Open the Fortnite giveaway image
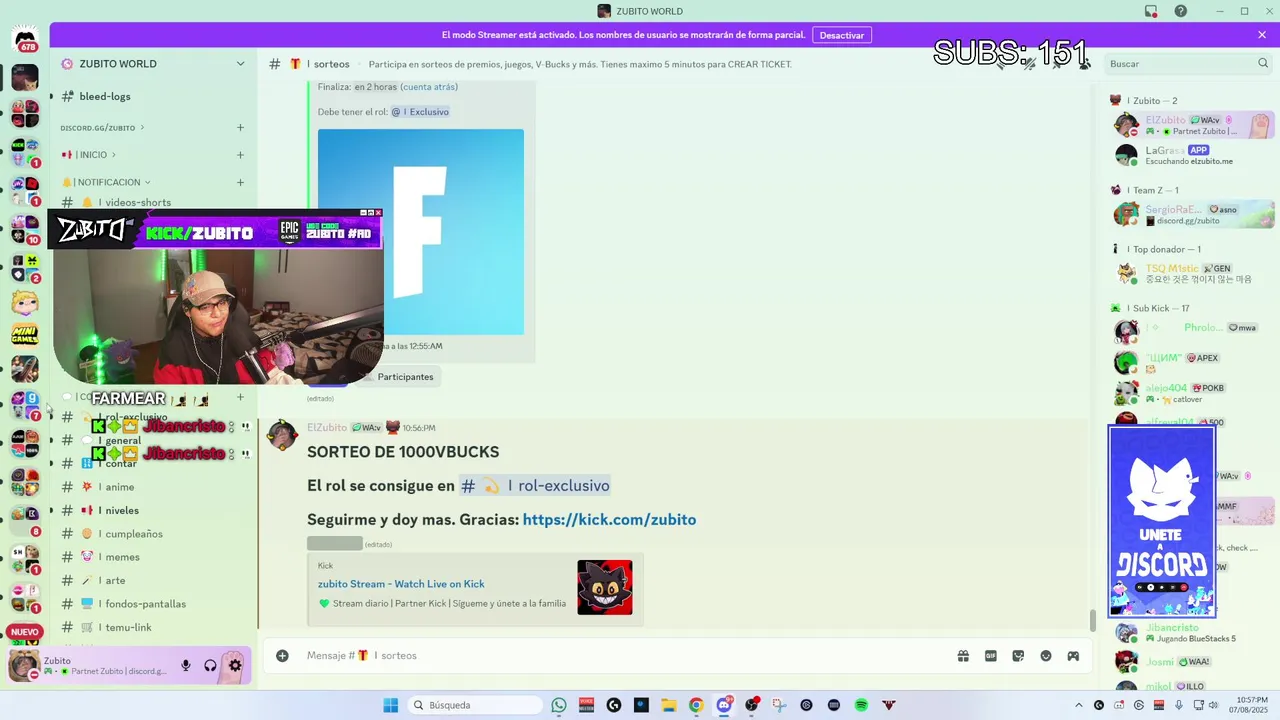This screenshot has width=1280, height=720. tap(421, 232)
